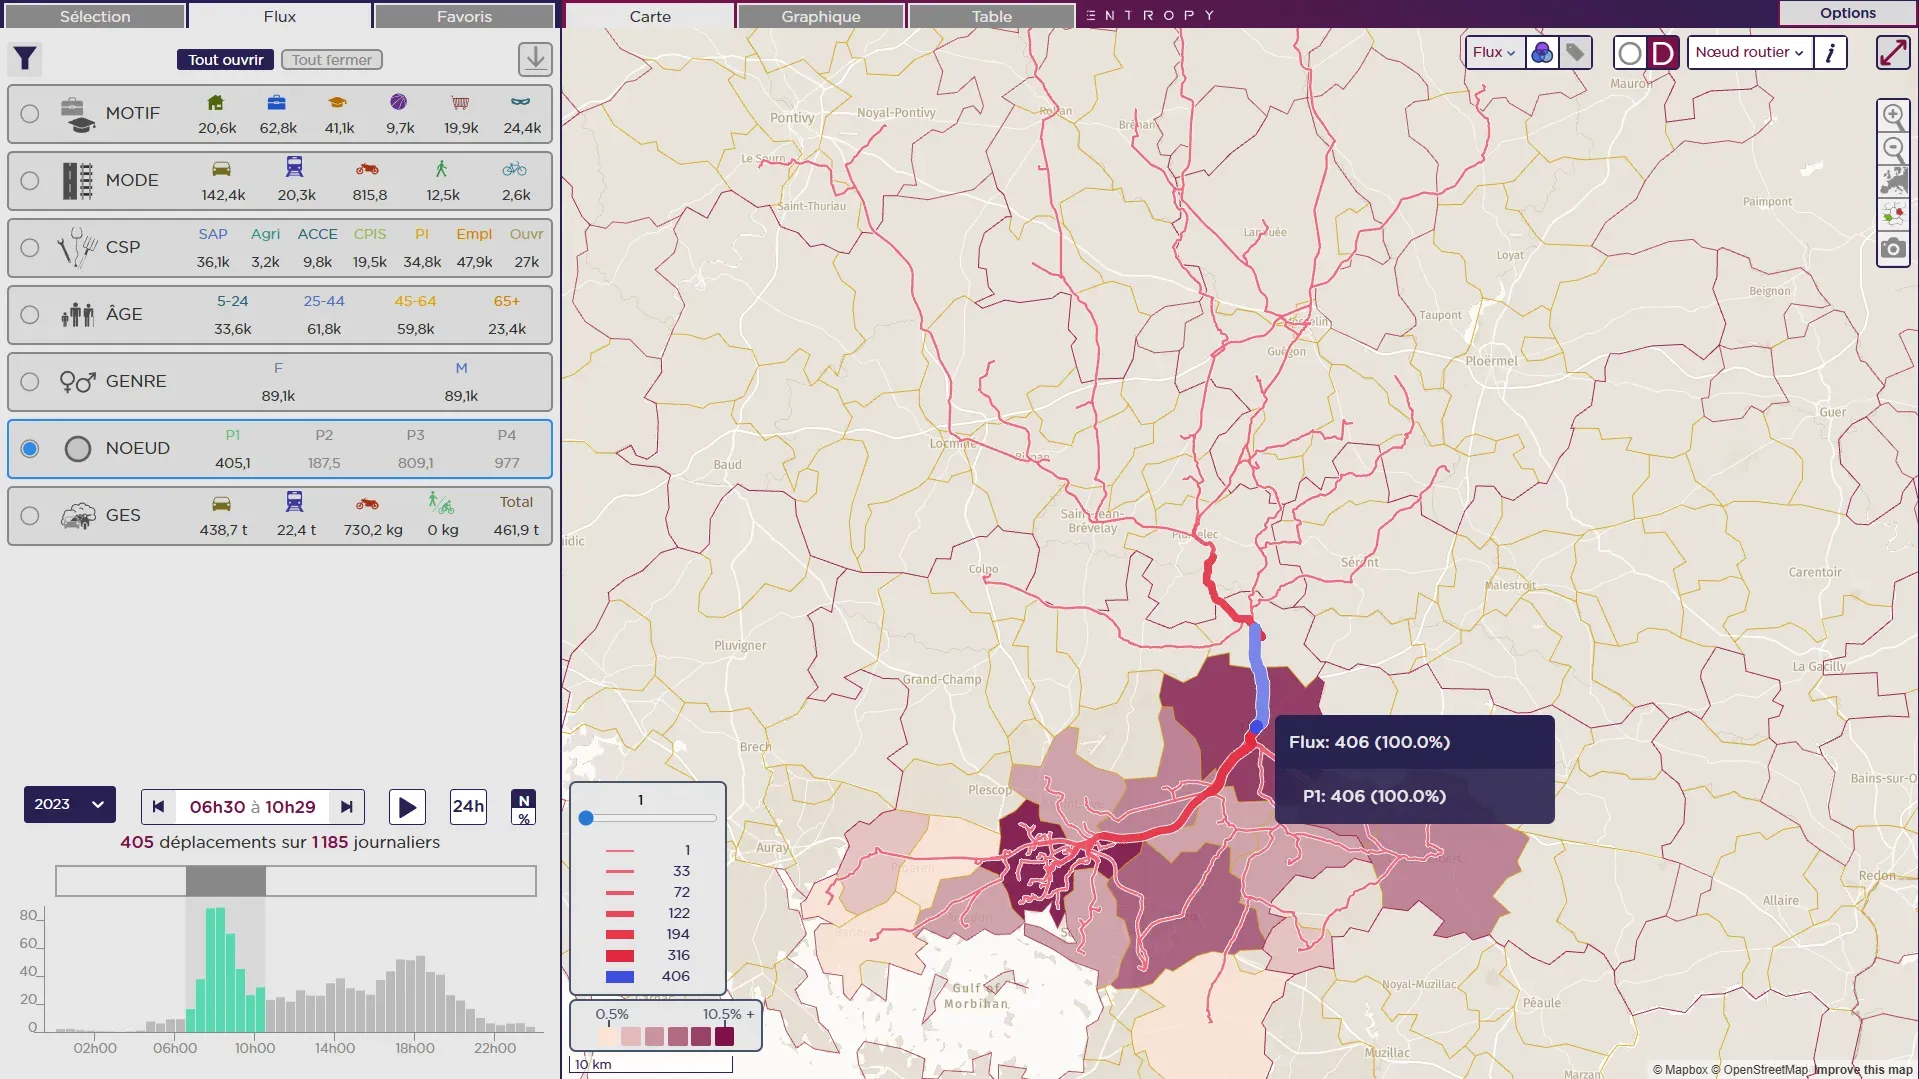Select the CSP radio button
Viewport: 1919px width, 1079px height.
[30, 248]
